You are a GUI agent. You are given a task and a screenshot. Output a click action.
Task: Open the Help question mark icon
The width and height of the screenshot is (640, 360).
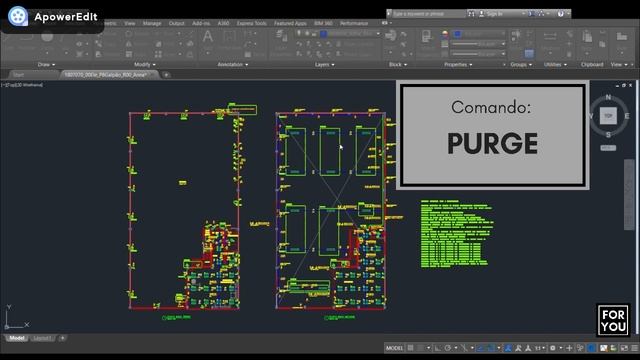tap(561, 14)
